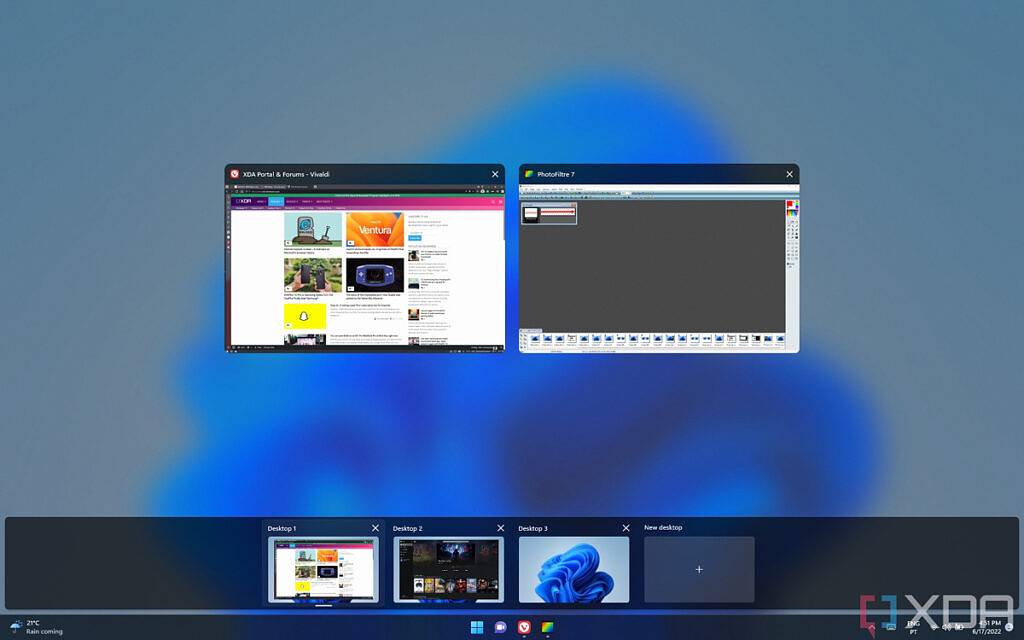This screenshot has width=1024, height=640.
Task: Open the ENG PT language switcher
Action: [x=913, y=627]
